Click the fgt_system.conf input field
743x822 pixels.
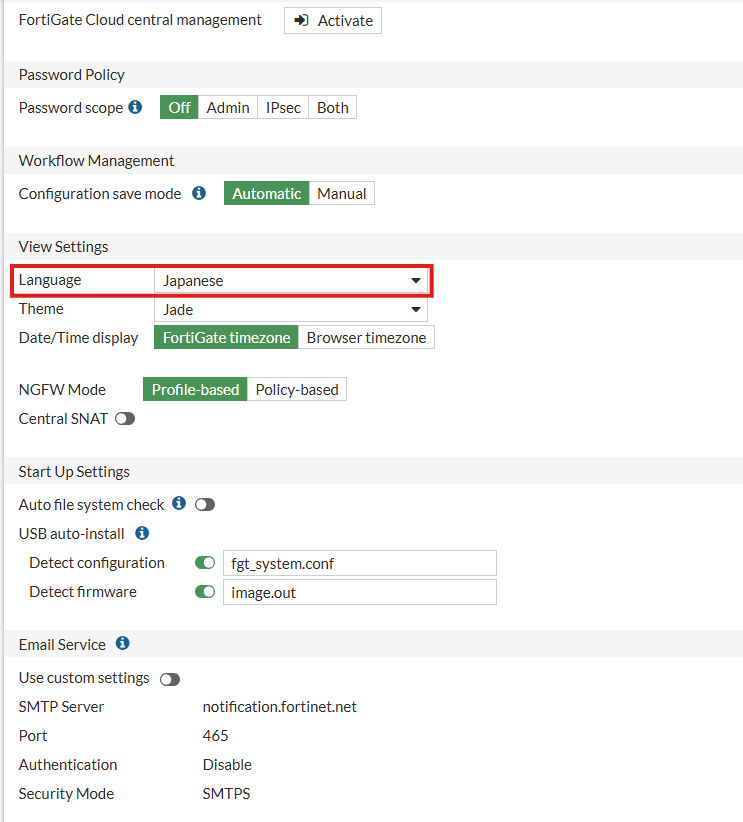point(360,564)
